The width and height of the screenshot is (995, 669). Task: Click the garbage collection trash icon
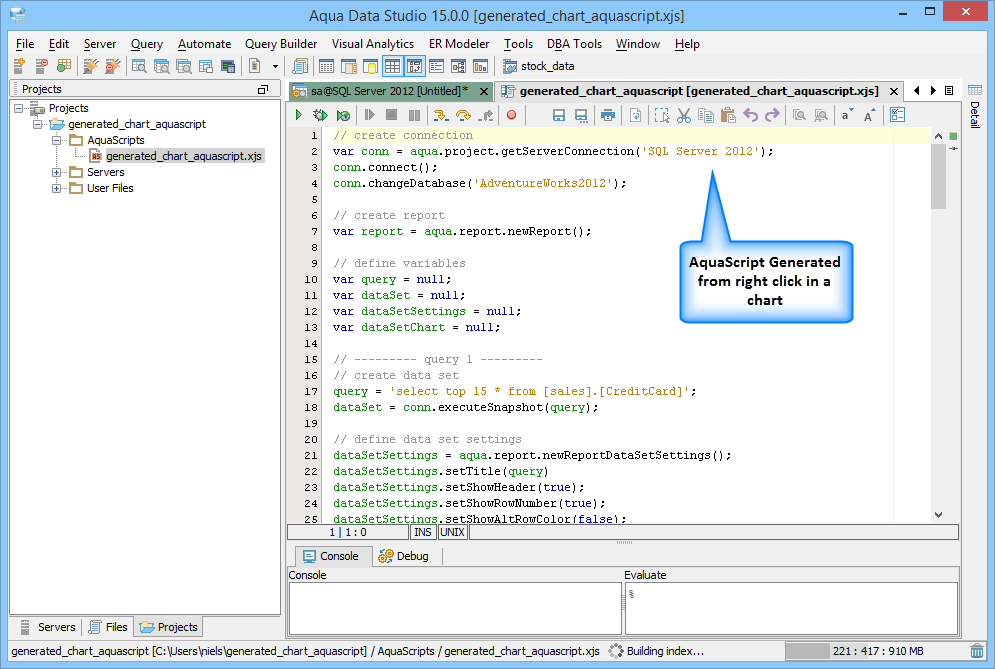pyautogui.click(x=976, y=651)
